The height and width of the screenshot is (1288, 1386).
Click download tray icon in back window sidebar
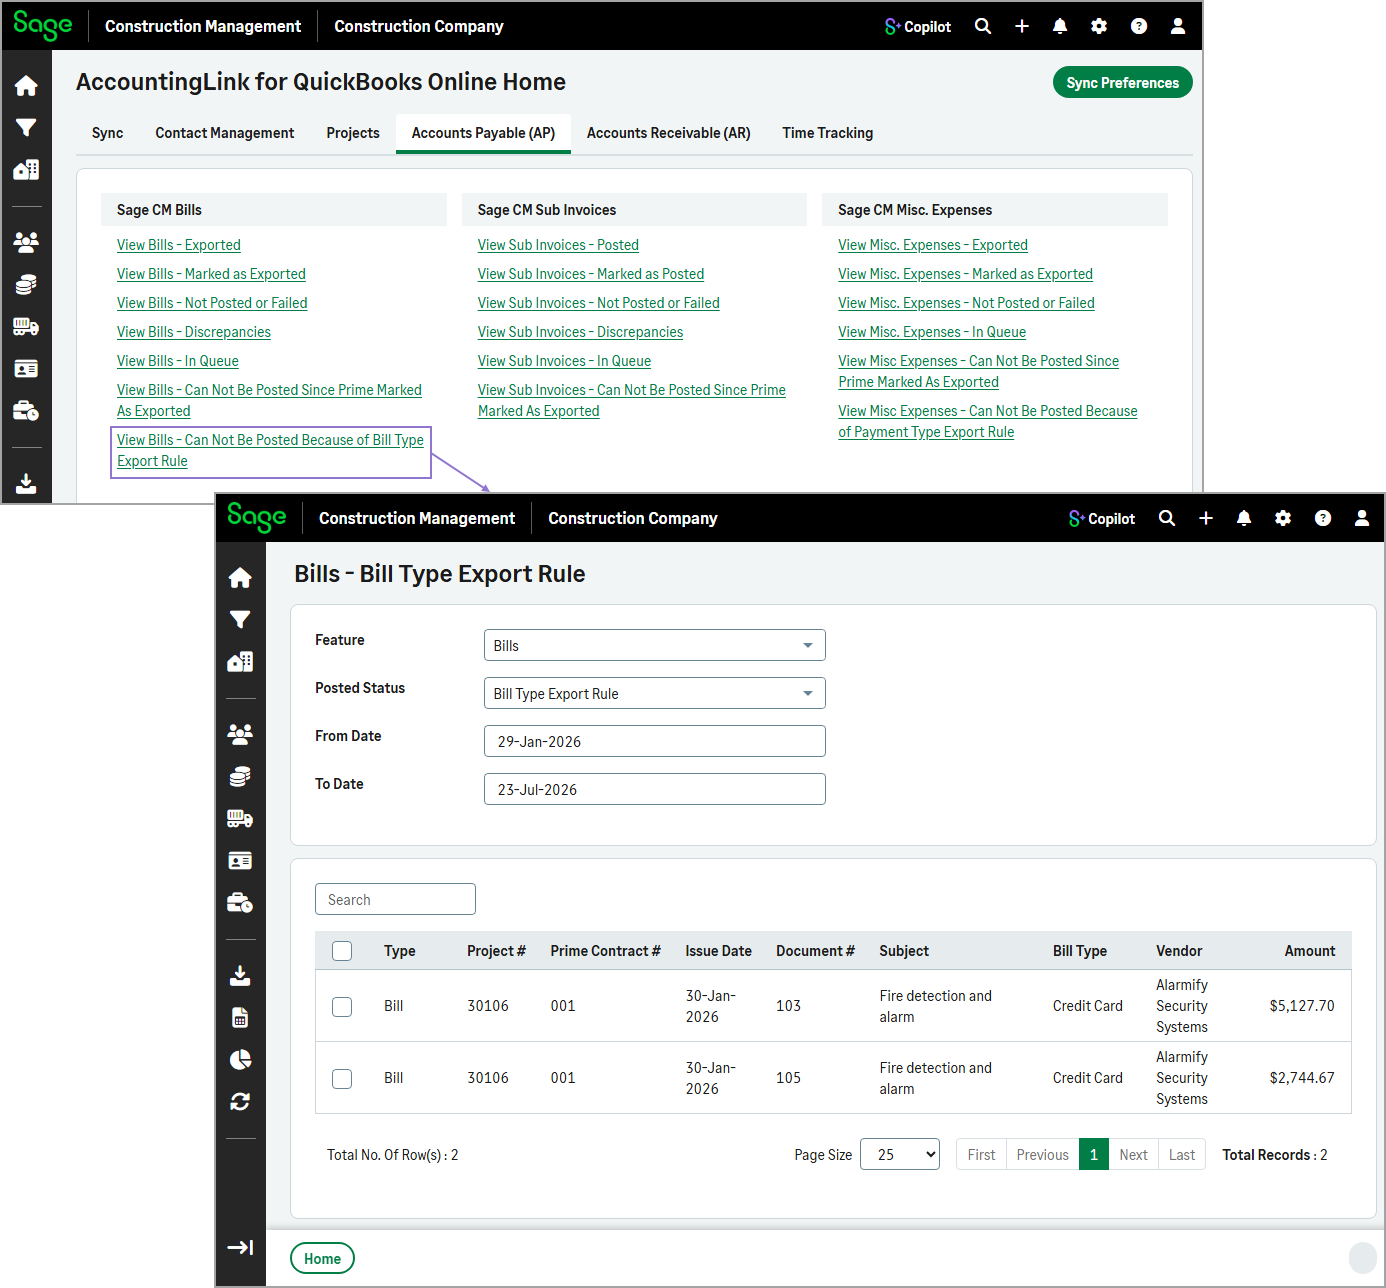[x=26, y=484]
